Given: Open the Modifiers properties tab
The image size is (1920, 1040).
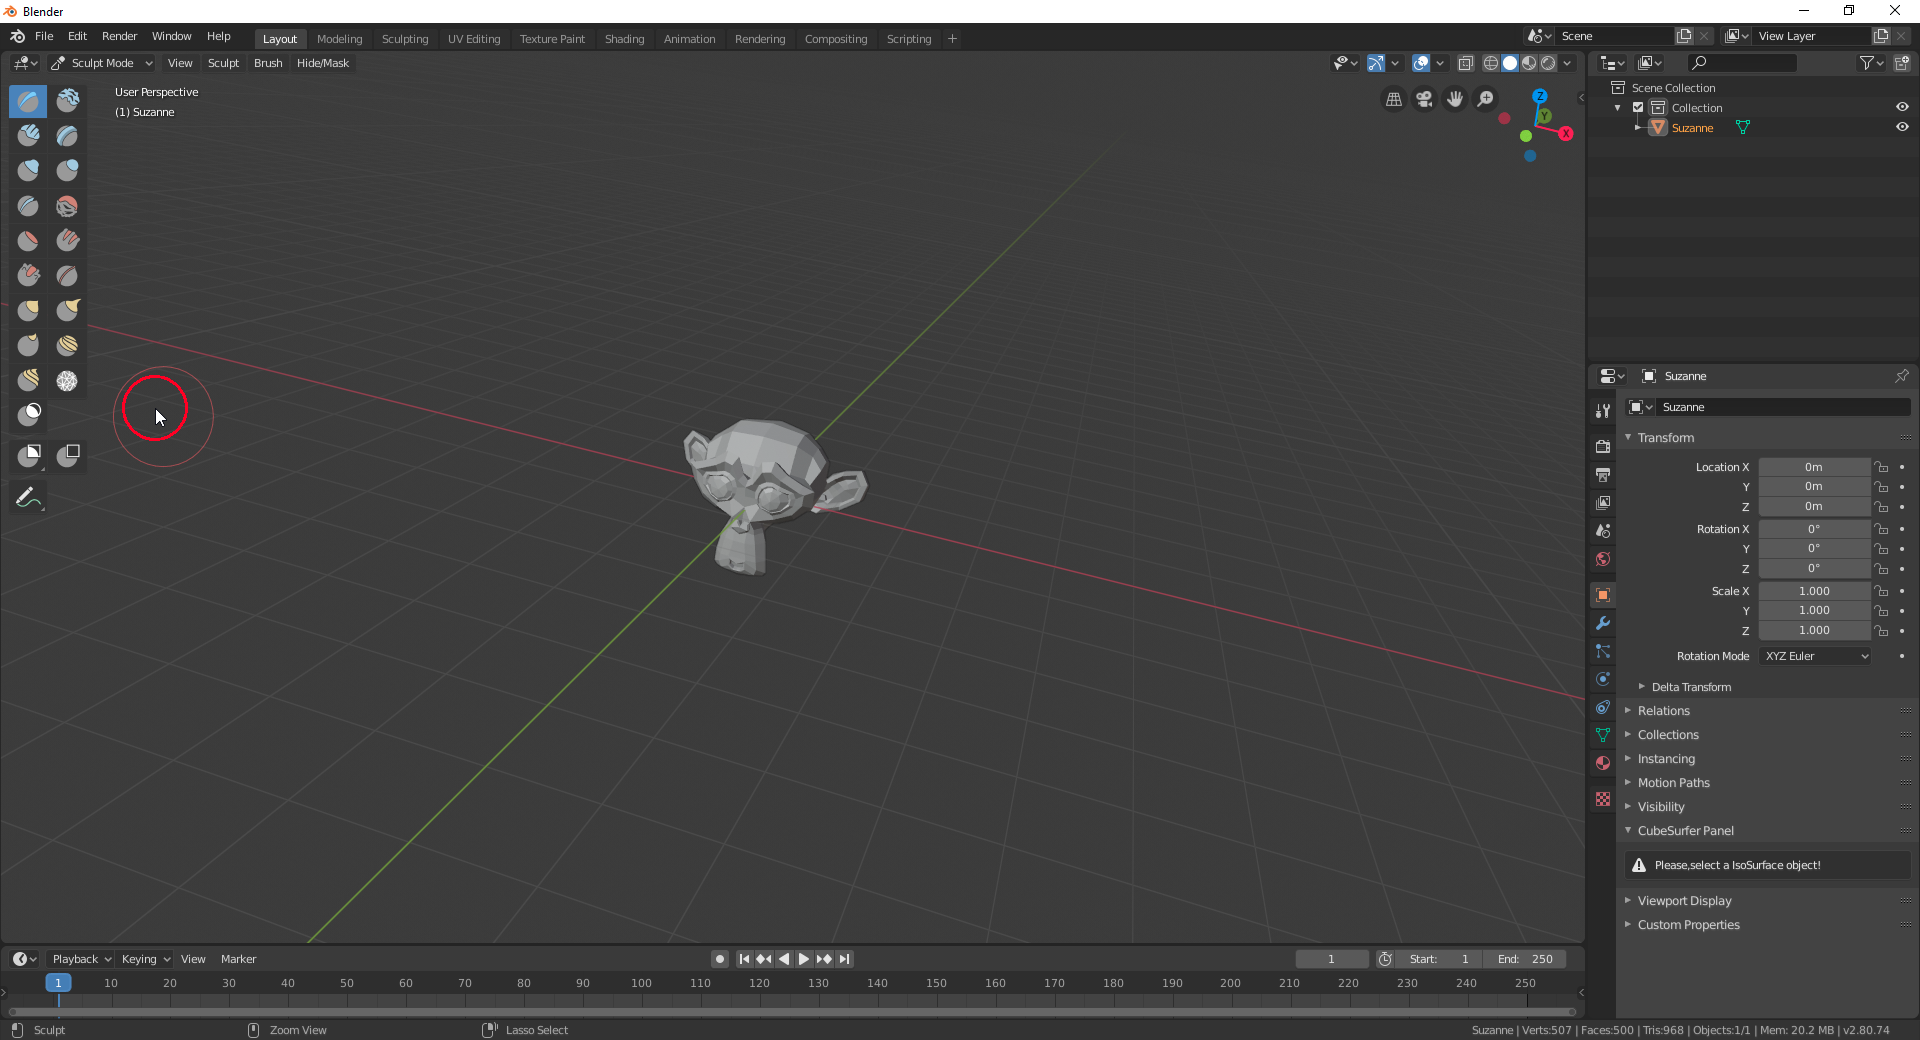Looking at the screenshot, I should point(1603,623).
